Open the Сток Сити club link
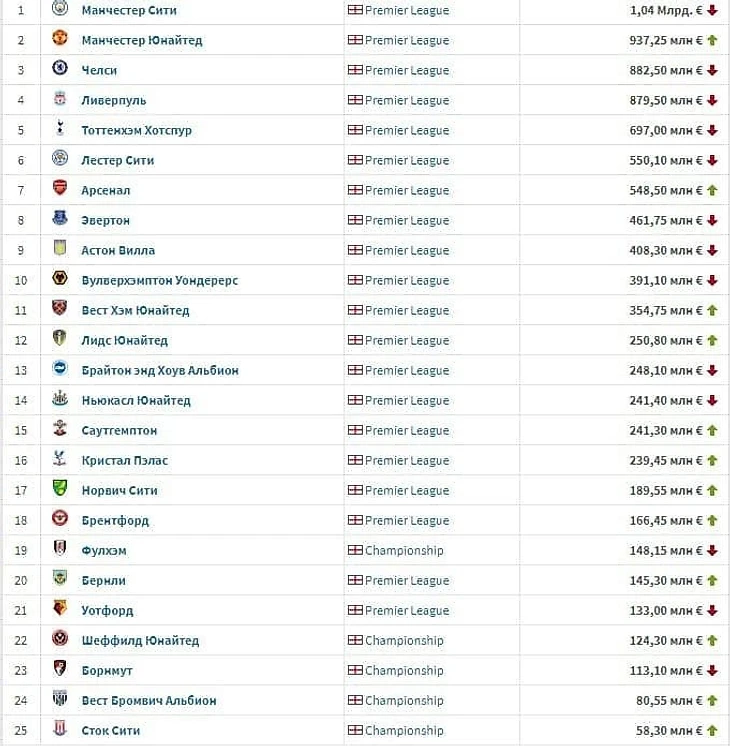 point(111,730)
